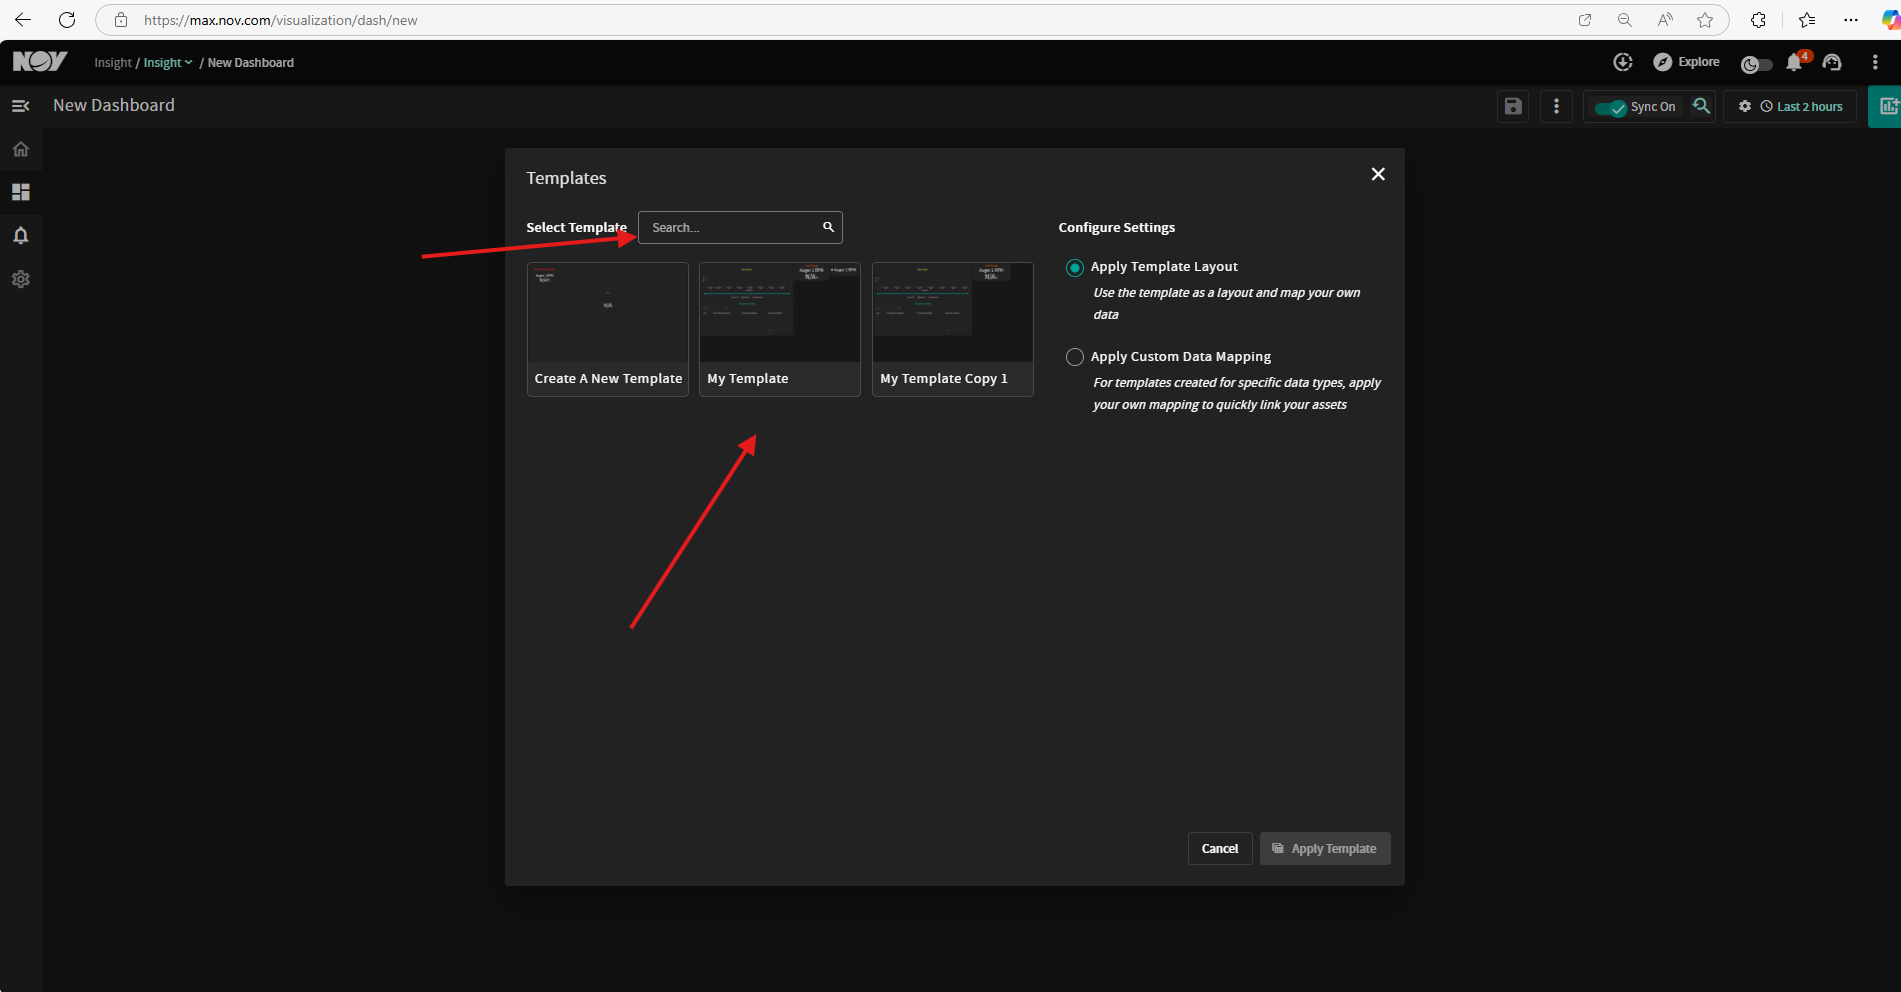Open Read Aloud in browser
This screenshot has height=992, width=1901.
(x=1665, y=20)
